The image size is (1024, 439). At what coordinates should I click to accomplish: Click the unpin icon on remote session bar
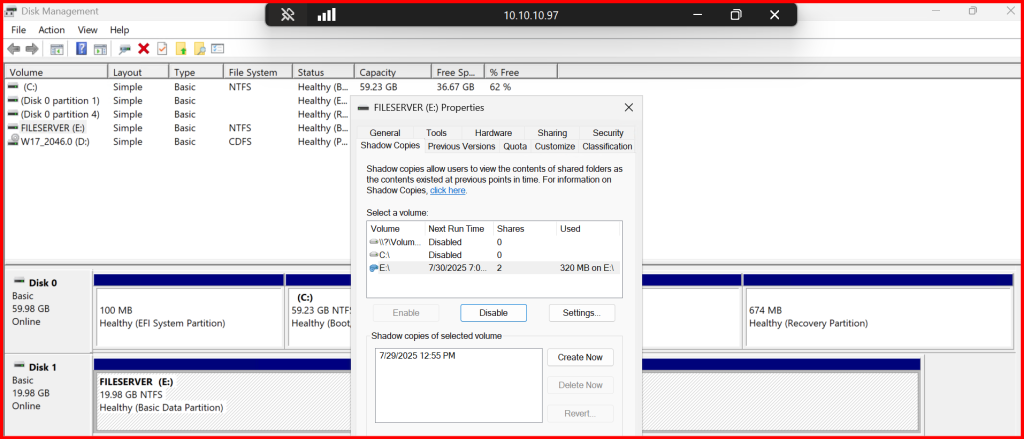287,15
